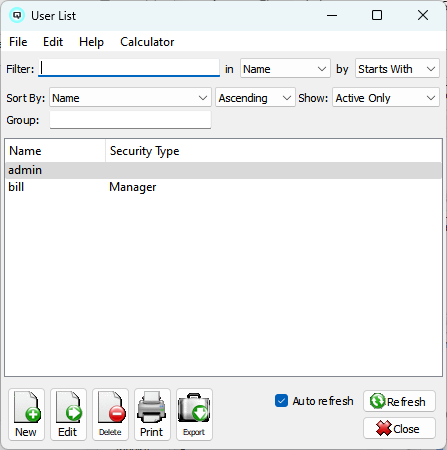This screenshot has width=447, height=450.
Task: Open the File menu
Action: pyautogui.click(x=18, y=42)
